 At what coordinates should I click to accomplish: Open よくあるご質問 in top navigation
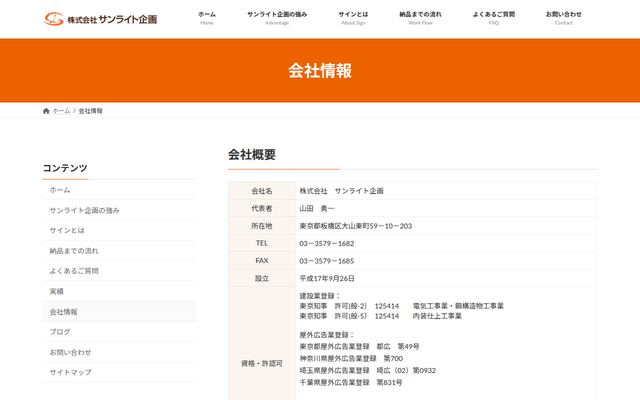coord(493,18)
